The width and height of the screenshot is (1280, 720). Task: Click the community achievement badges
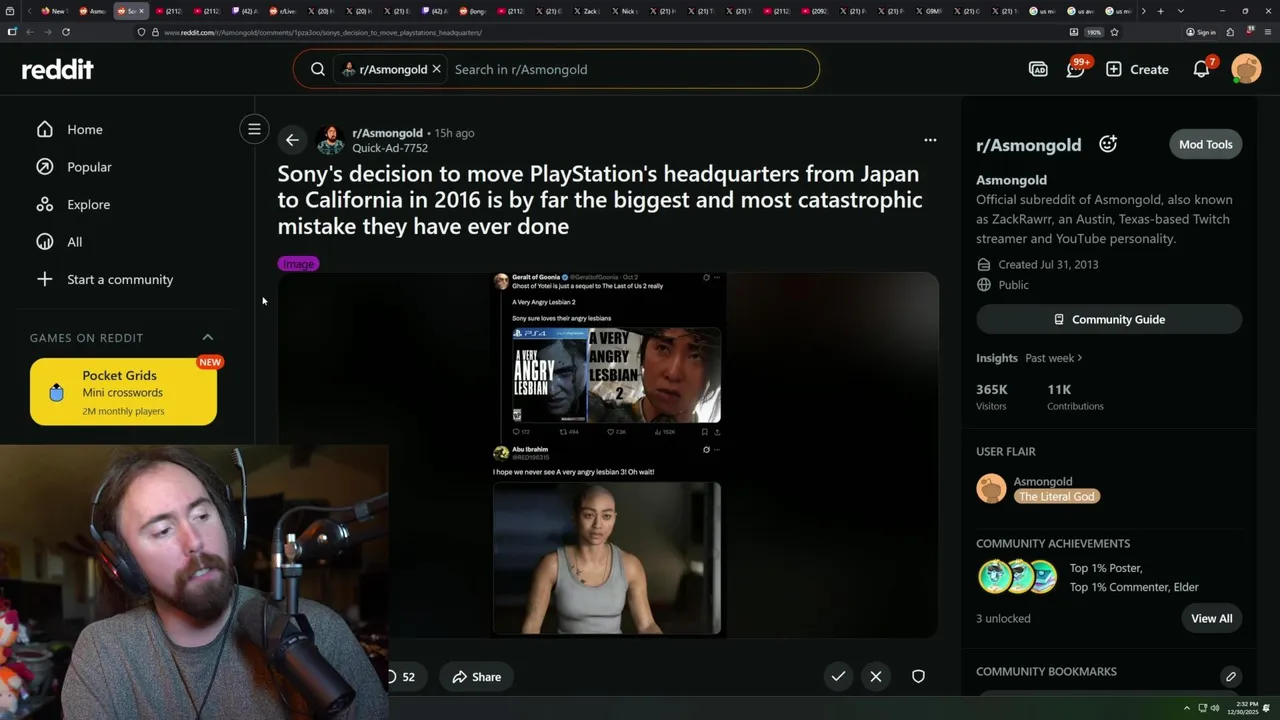(1017, 577)
